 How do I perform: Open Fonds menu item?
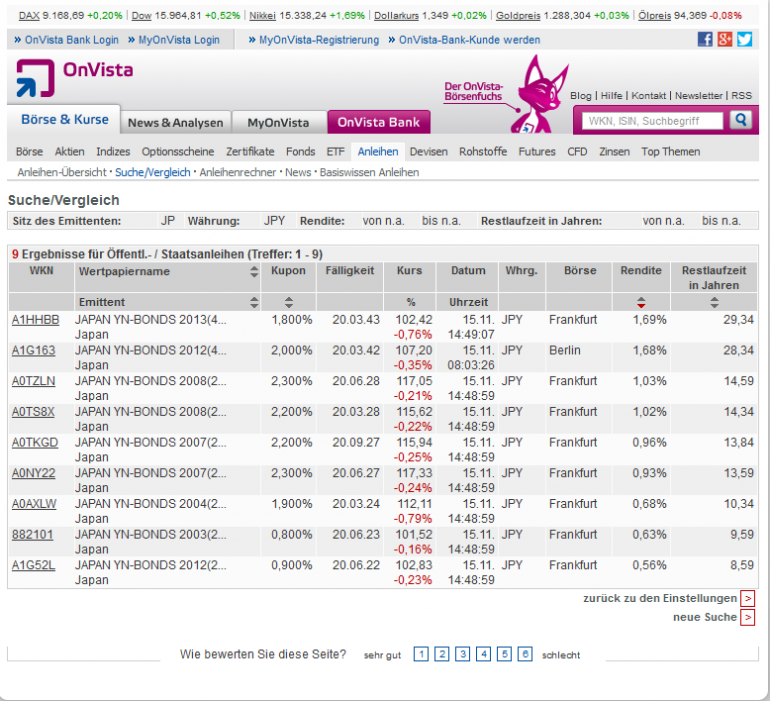[301, 152]
